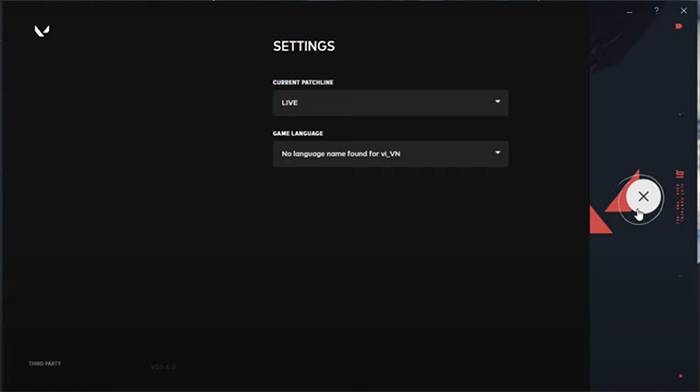This screenshot has width=700, height=392.
Task: Close settings with the round X button
Action: (643, 196)
